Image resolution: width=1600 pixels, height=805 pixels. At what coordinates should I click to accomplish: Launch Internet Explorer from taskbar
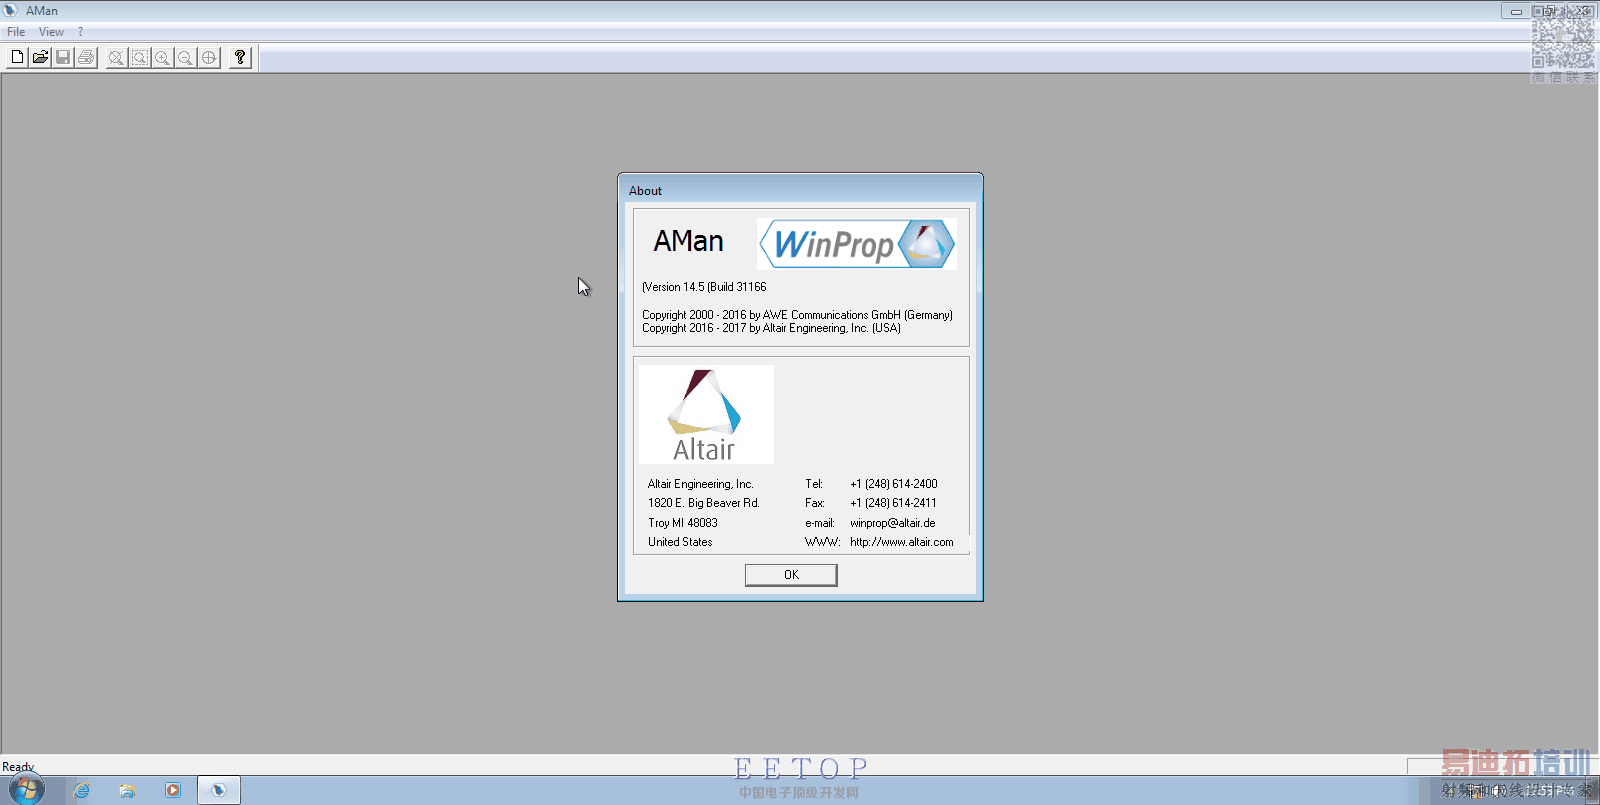[81, 790]
